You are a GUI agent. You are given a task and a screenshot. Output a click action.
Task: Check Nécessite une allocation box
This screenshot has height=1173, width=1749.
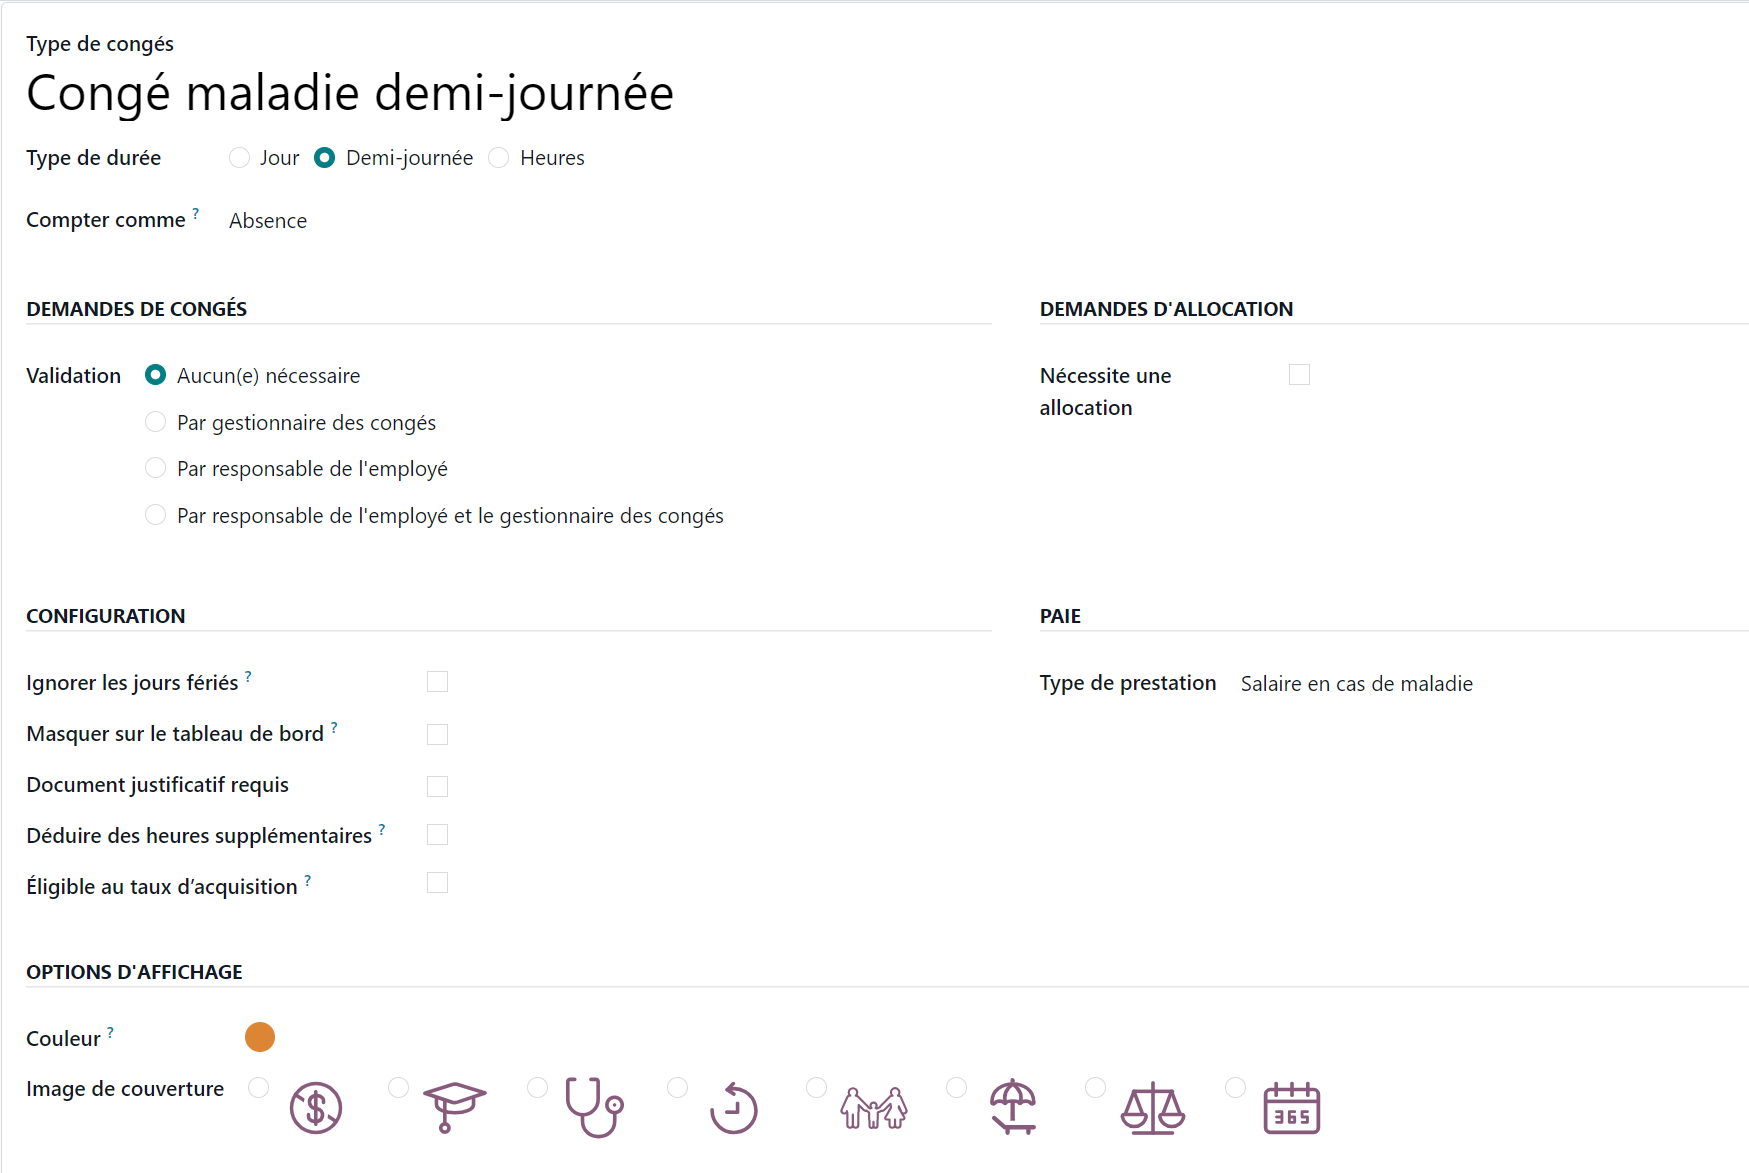click(x=1299, y=375)
